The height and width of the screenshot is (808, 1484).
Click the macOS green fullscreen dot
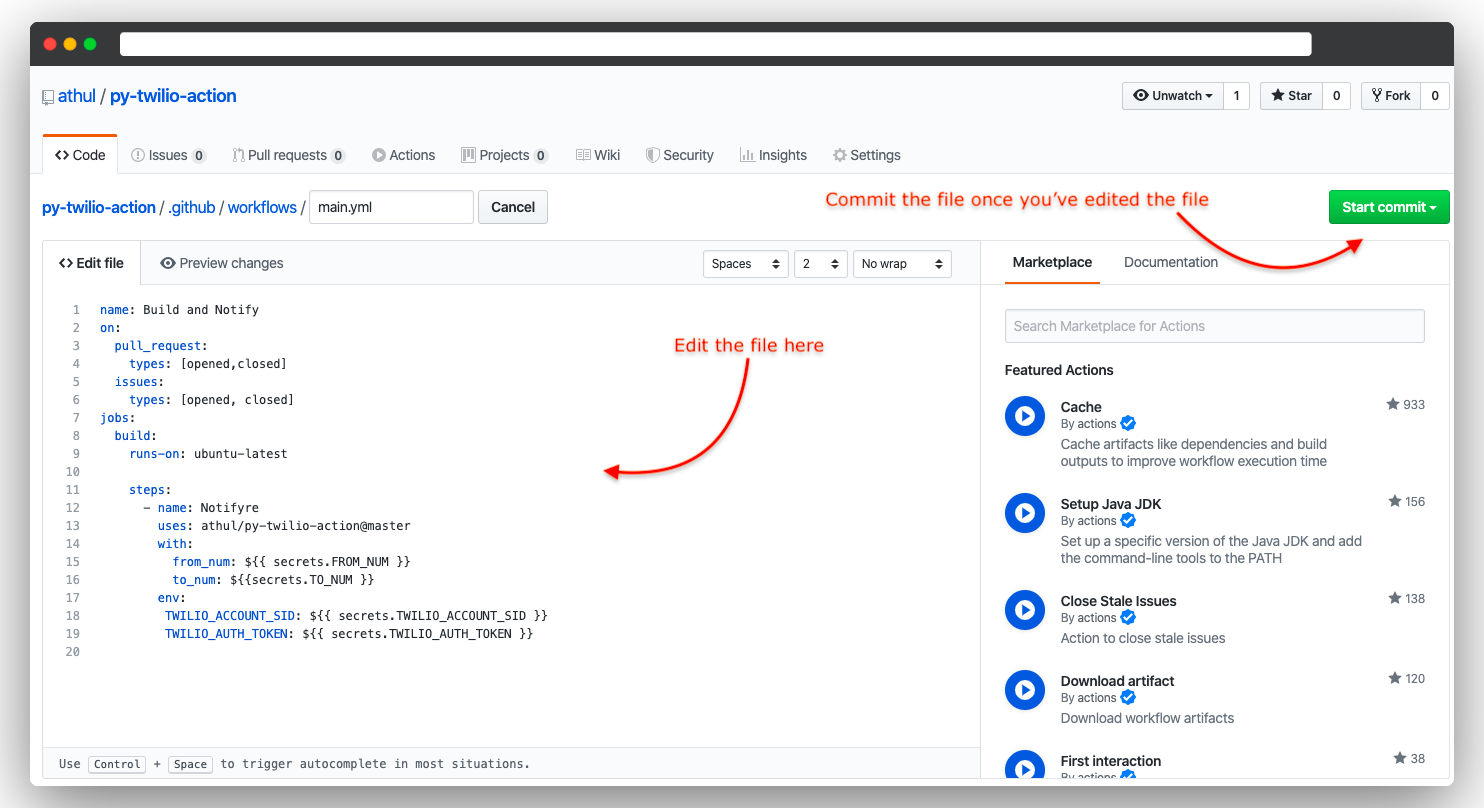click(90, 44)
